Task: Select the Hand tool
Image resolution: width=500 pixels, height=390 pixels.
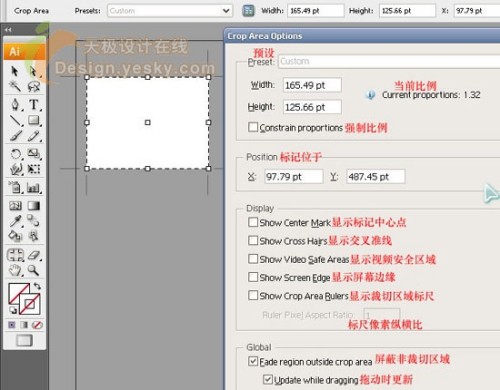Action: pos(15,270)
